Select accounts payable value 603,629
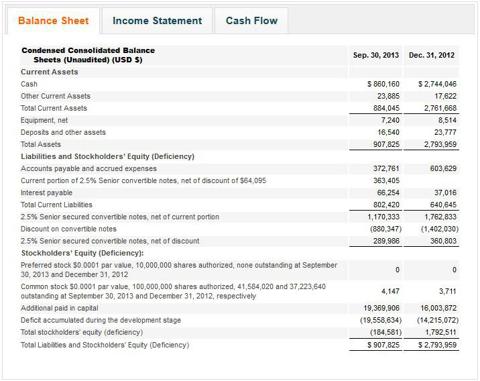This screenshot has height=381, width=480. (x=443, y=169)
